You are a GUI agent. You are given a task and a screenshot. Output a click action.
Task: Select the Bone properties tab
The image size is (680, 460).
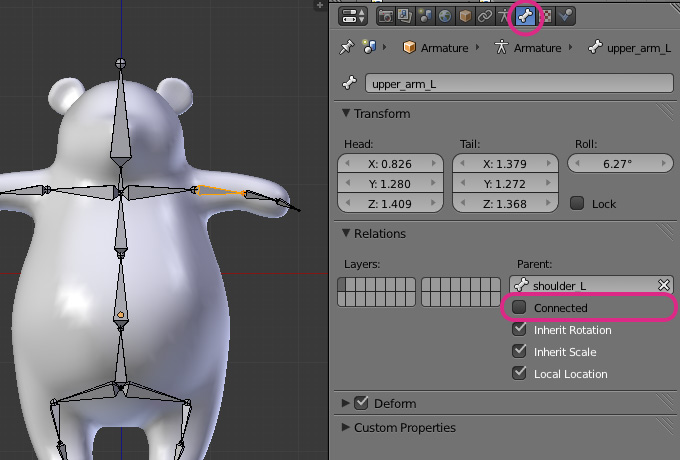[525, 16]
